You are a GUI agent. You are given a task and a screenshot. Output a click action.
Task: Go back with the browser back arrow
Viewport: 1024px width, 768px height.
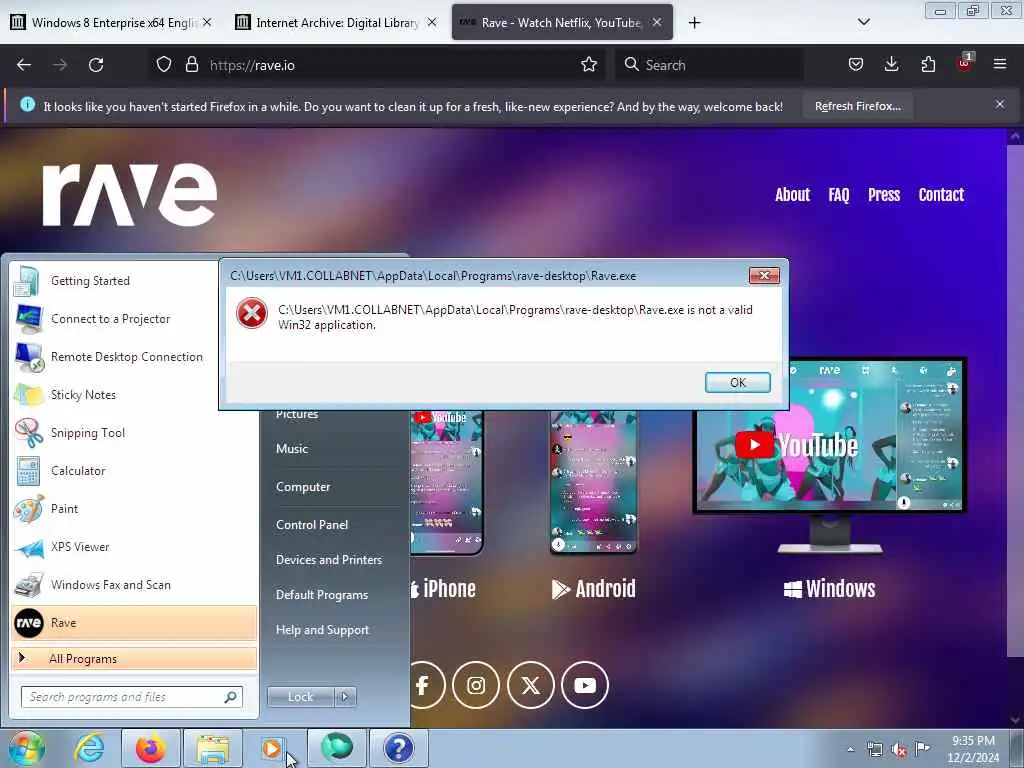24,65
